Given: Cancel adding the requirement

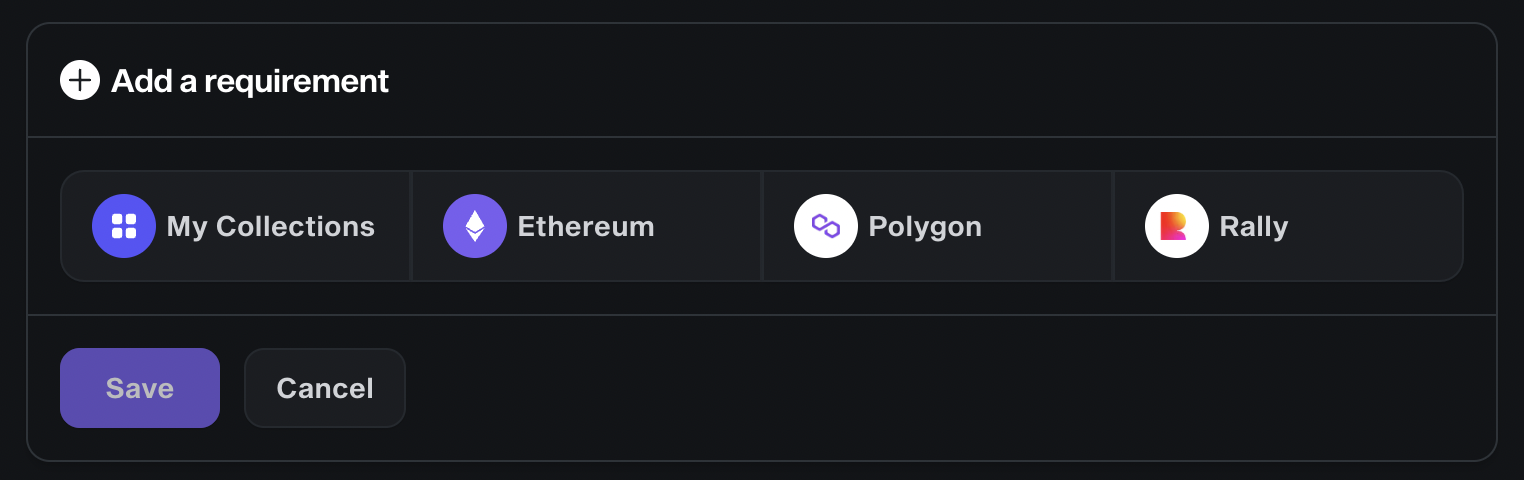Looking at the screenshot, I should click(x=325, y=388).
